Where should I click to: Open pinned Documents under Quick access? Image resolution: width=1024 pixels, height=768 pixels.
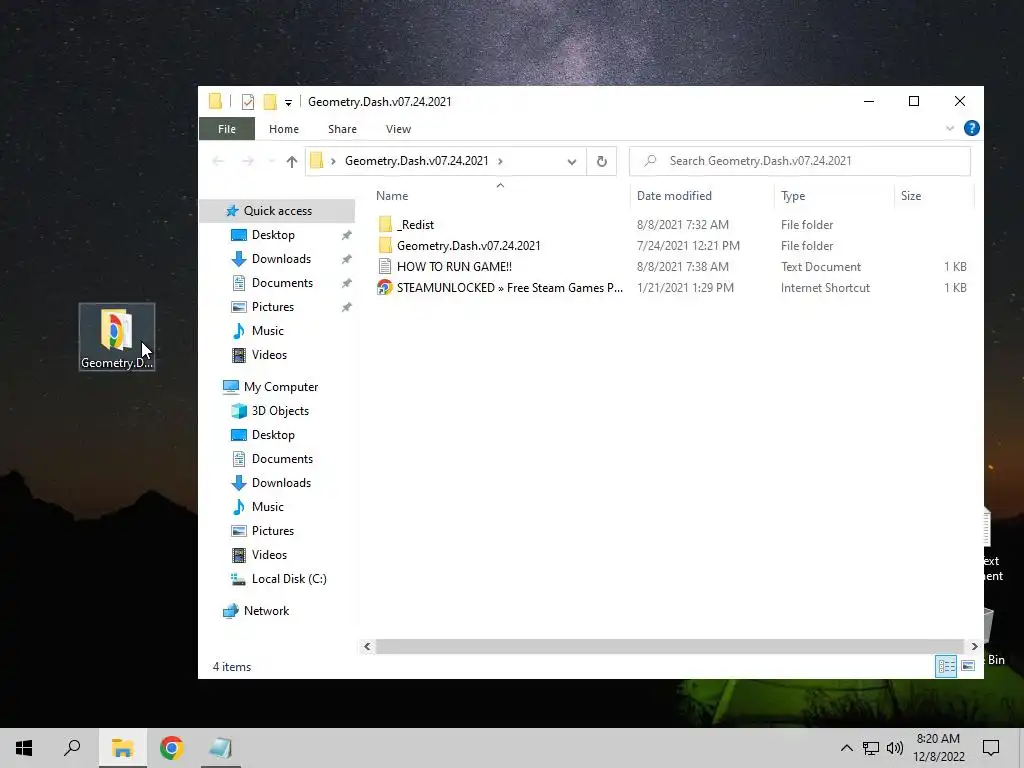pos(282,283)
